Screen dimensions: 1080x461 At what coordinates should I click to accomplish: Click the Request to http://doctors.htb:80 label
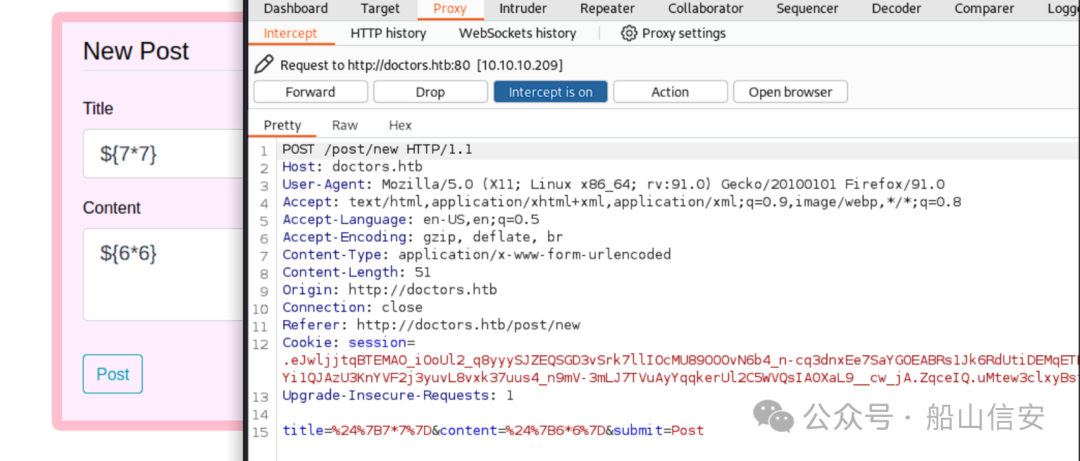click(422, 66)
